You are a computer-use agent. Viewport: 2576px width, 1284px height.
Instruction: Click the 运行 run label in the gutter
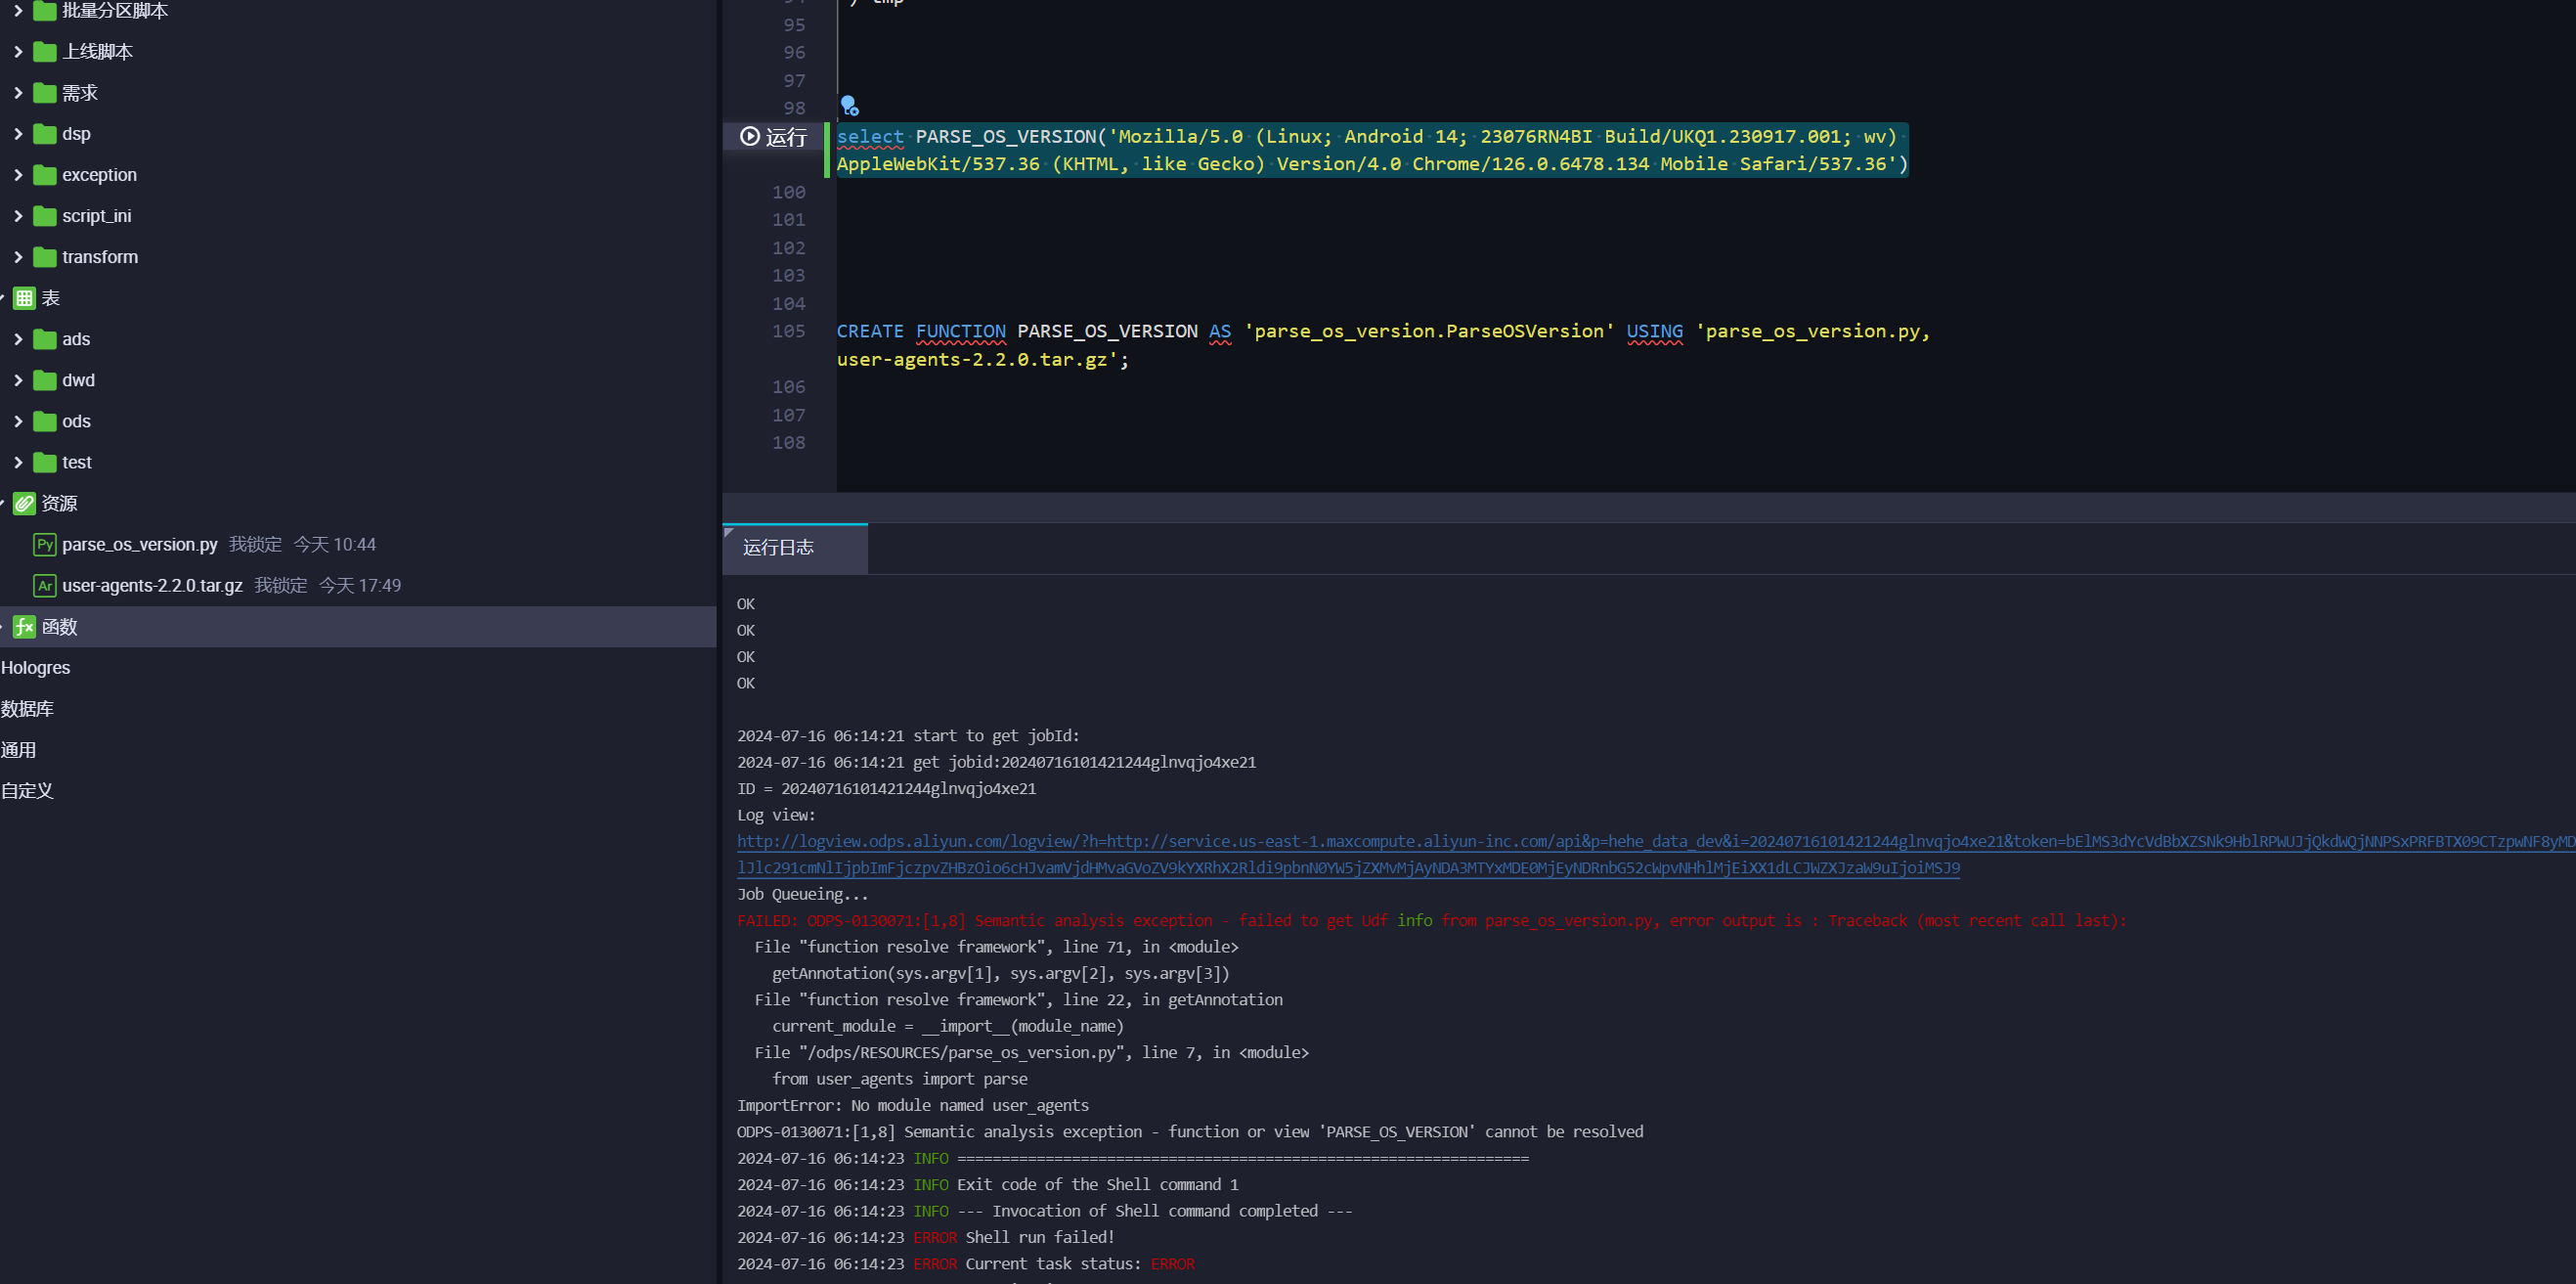coord(786,137)
